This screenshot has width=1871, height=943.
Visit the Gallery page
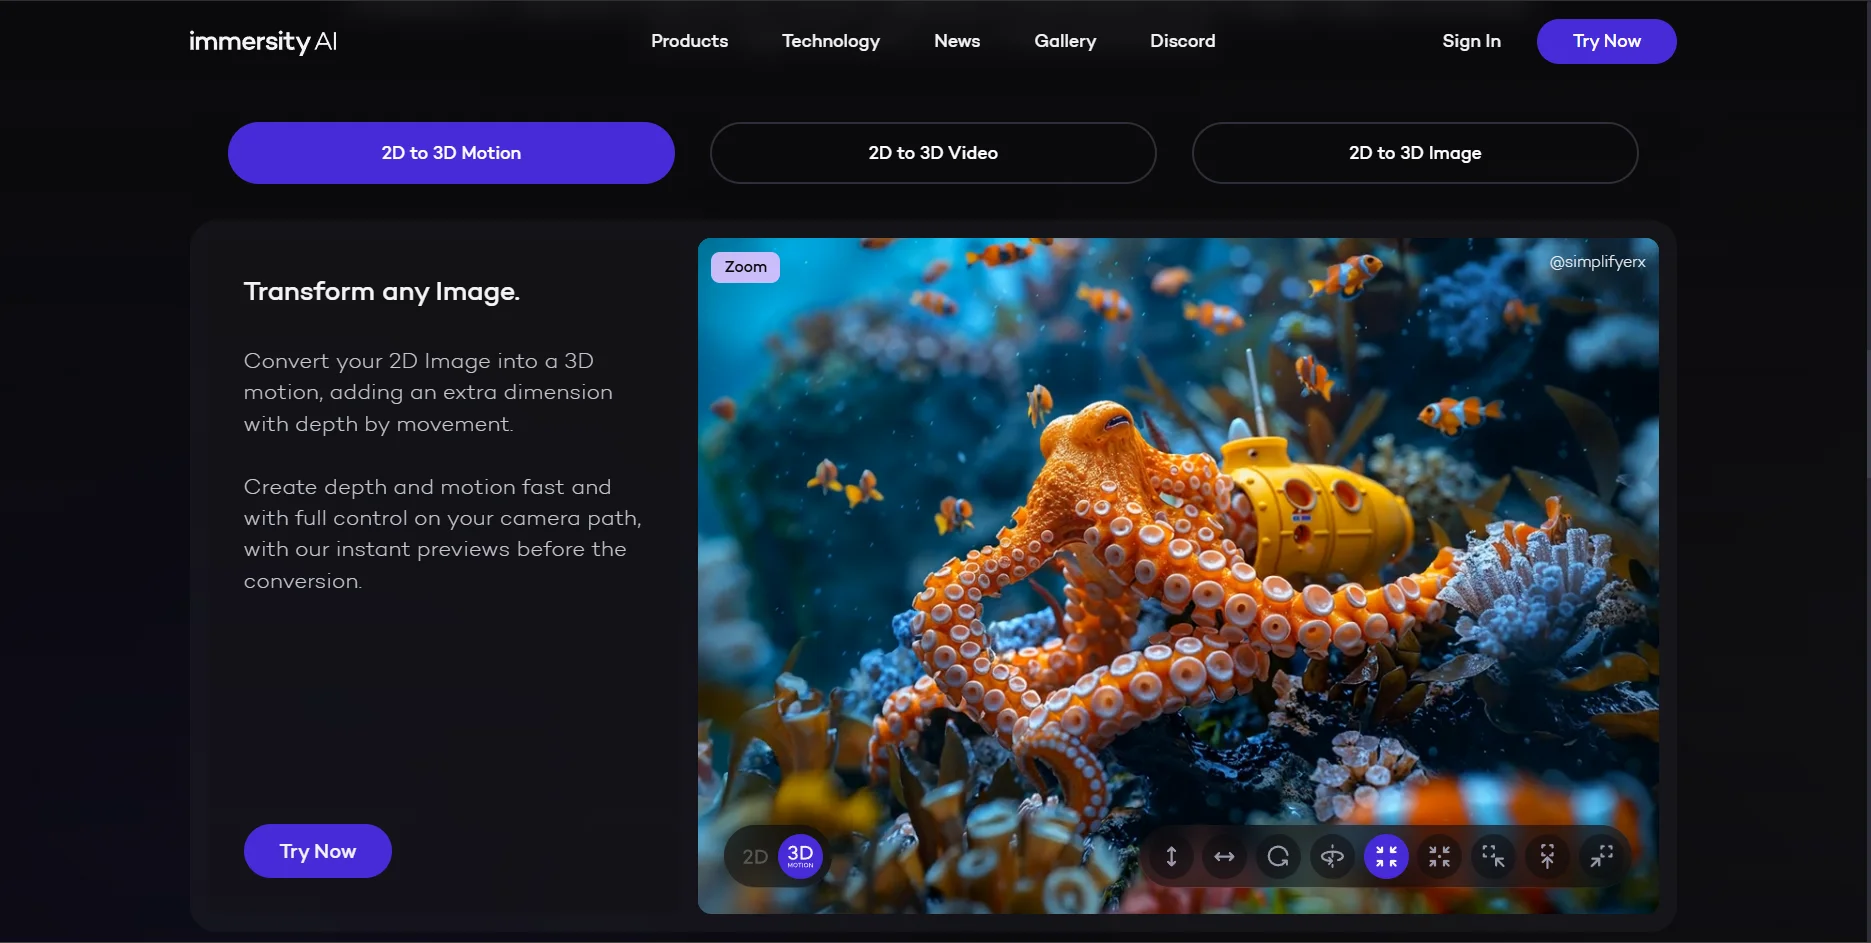pos(1065,41)
